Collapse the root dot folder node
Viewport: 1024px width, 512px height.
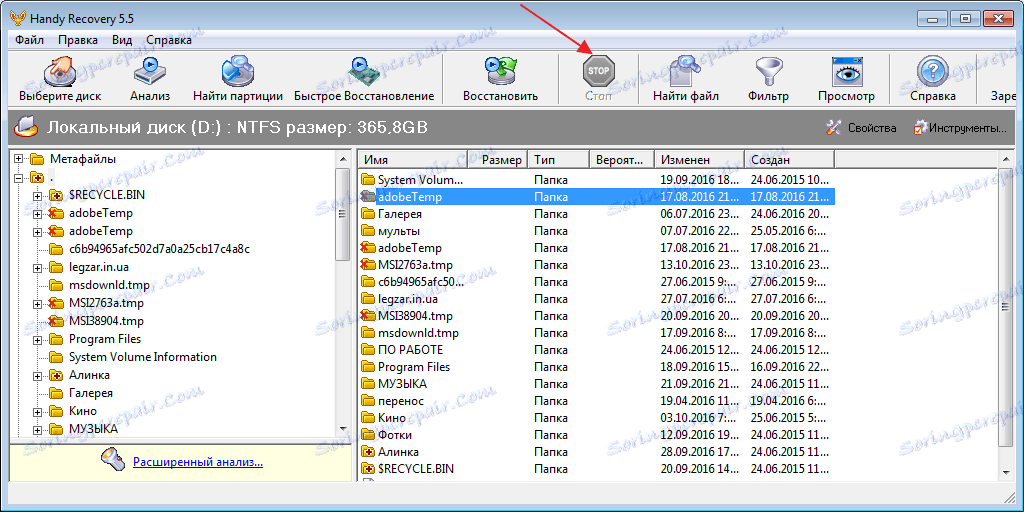18,177
